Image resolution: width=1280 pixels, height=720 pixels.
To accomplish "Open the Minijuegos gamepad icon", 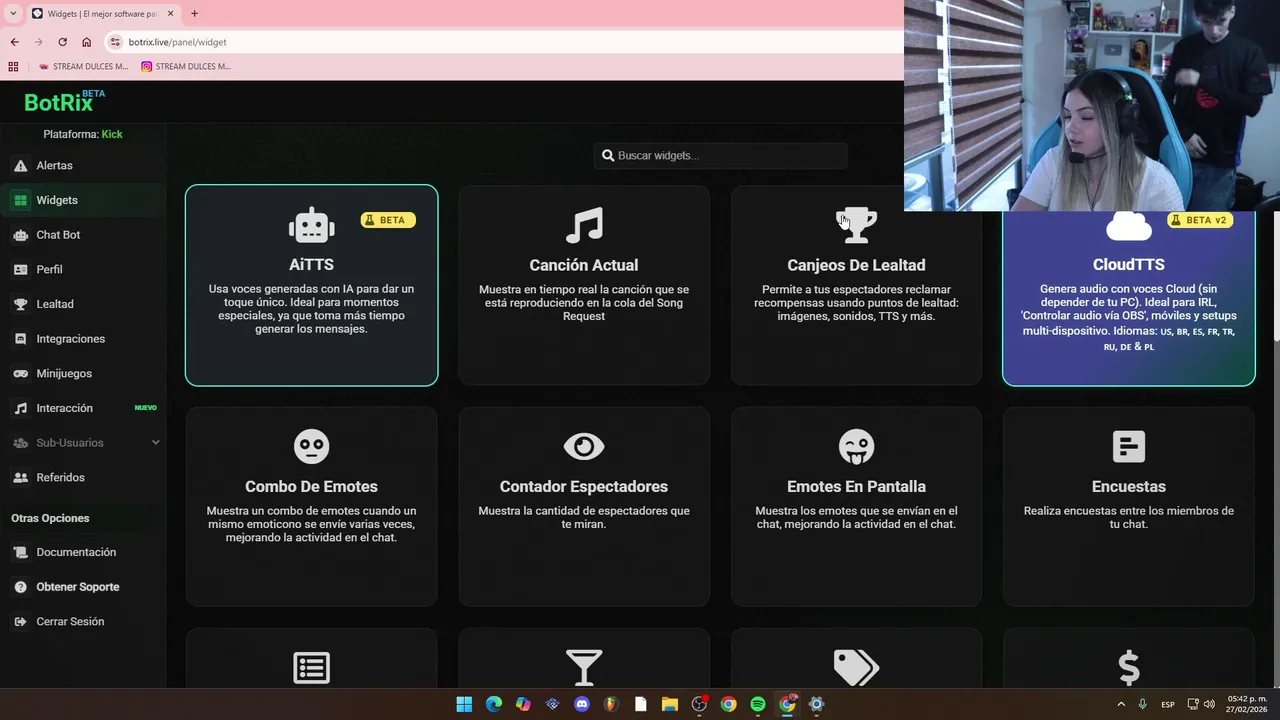I will tap(20, 373).
